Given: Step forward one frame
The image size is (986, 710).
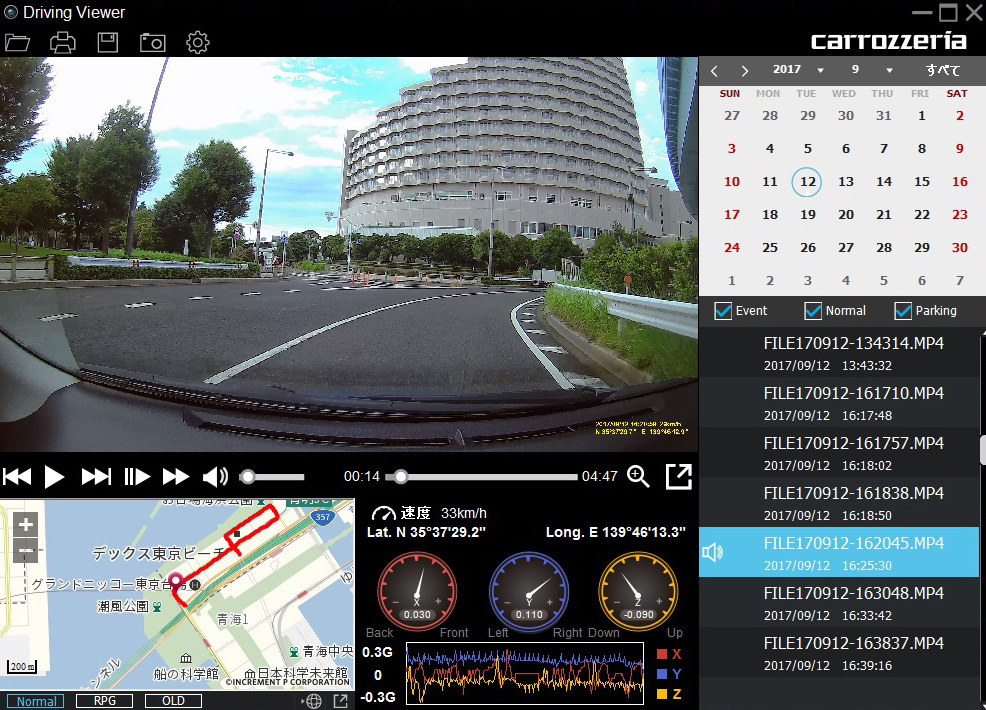Looking at the screenshot, I should (x=137, y=477).
